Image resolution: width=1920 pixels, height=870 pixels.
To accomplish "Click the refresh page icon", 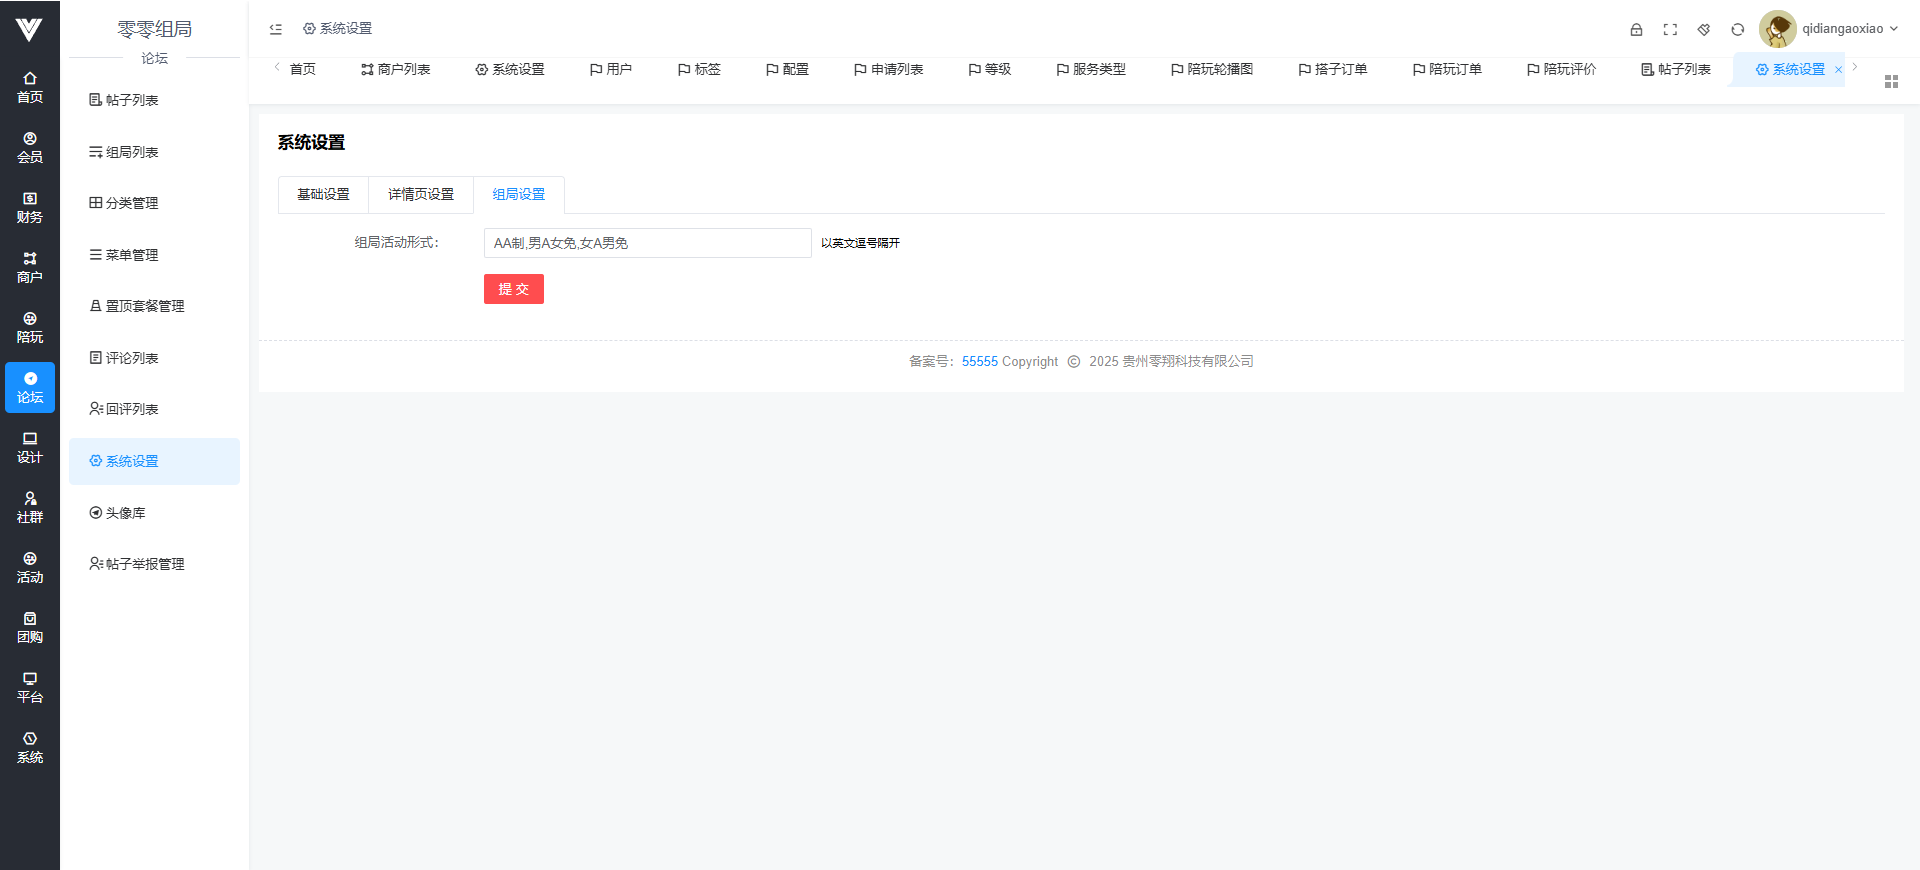I will 1738,30.
